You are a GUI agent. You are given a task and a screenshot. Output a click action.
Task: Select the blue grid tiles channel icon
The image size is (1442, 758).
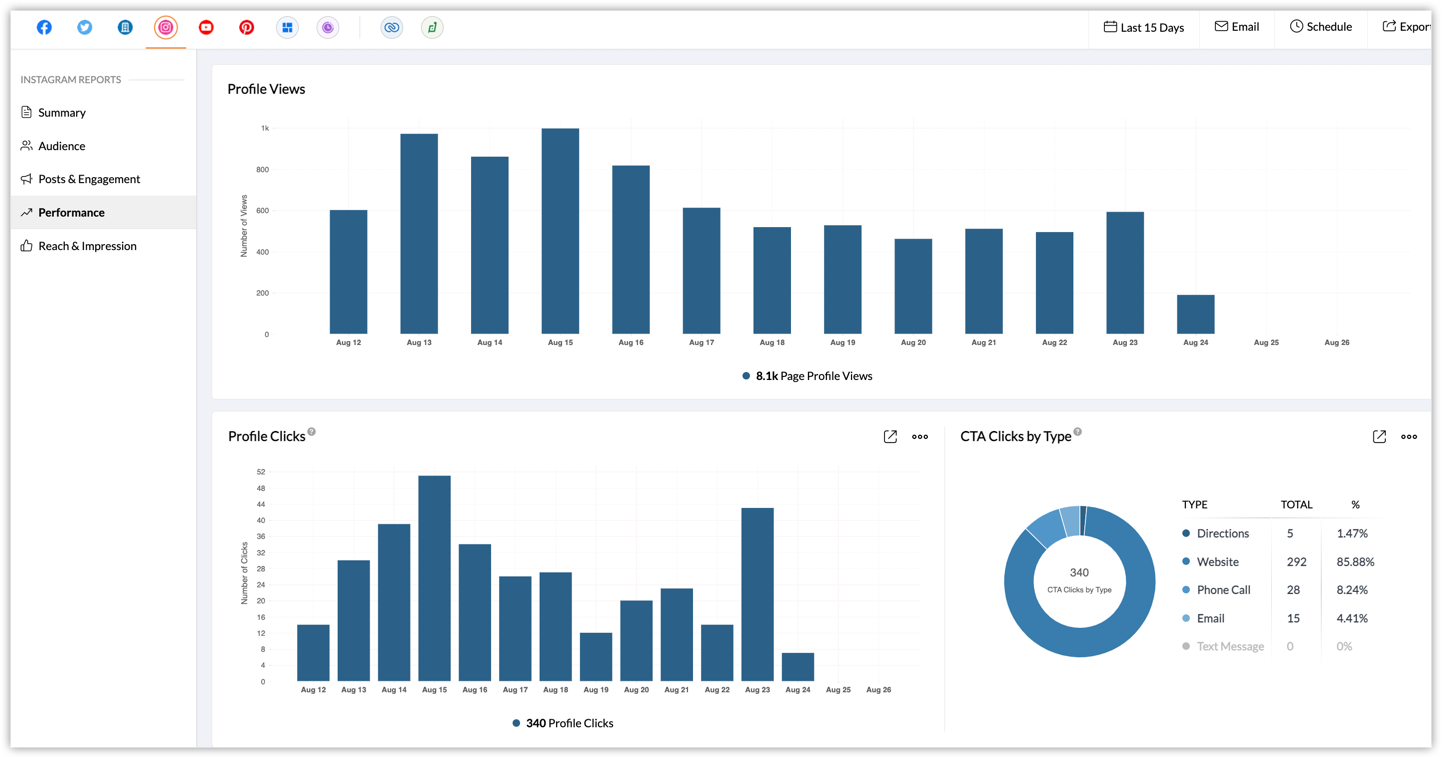[287, 27]
